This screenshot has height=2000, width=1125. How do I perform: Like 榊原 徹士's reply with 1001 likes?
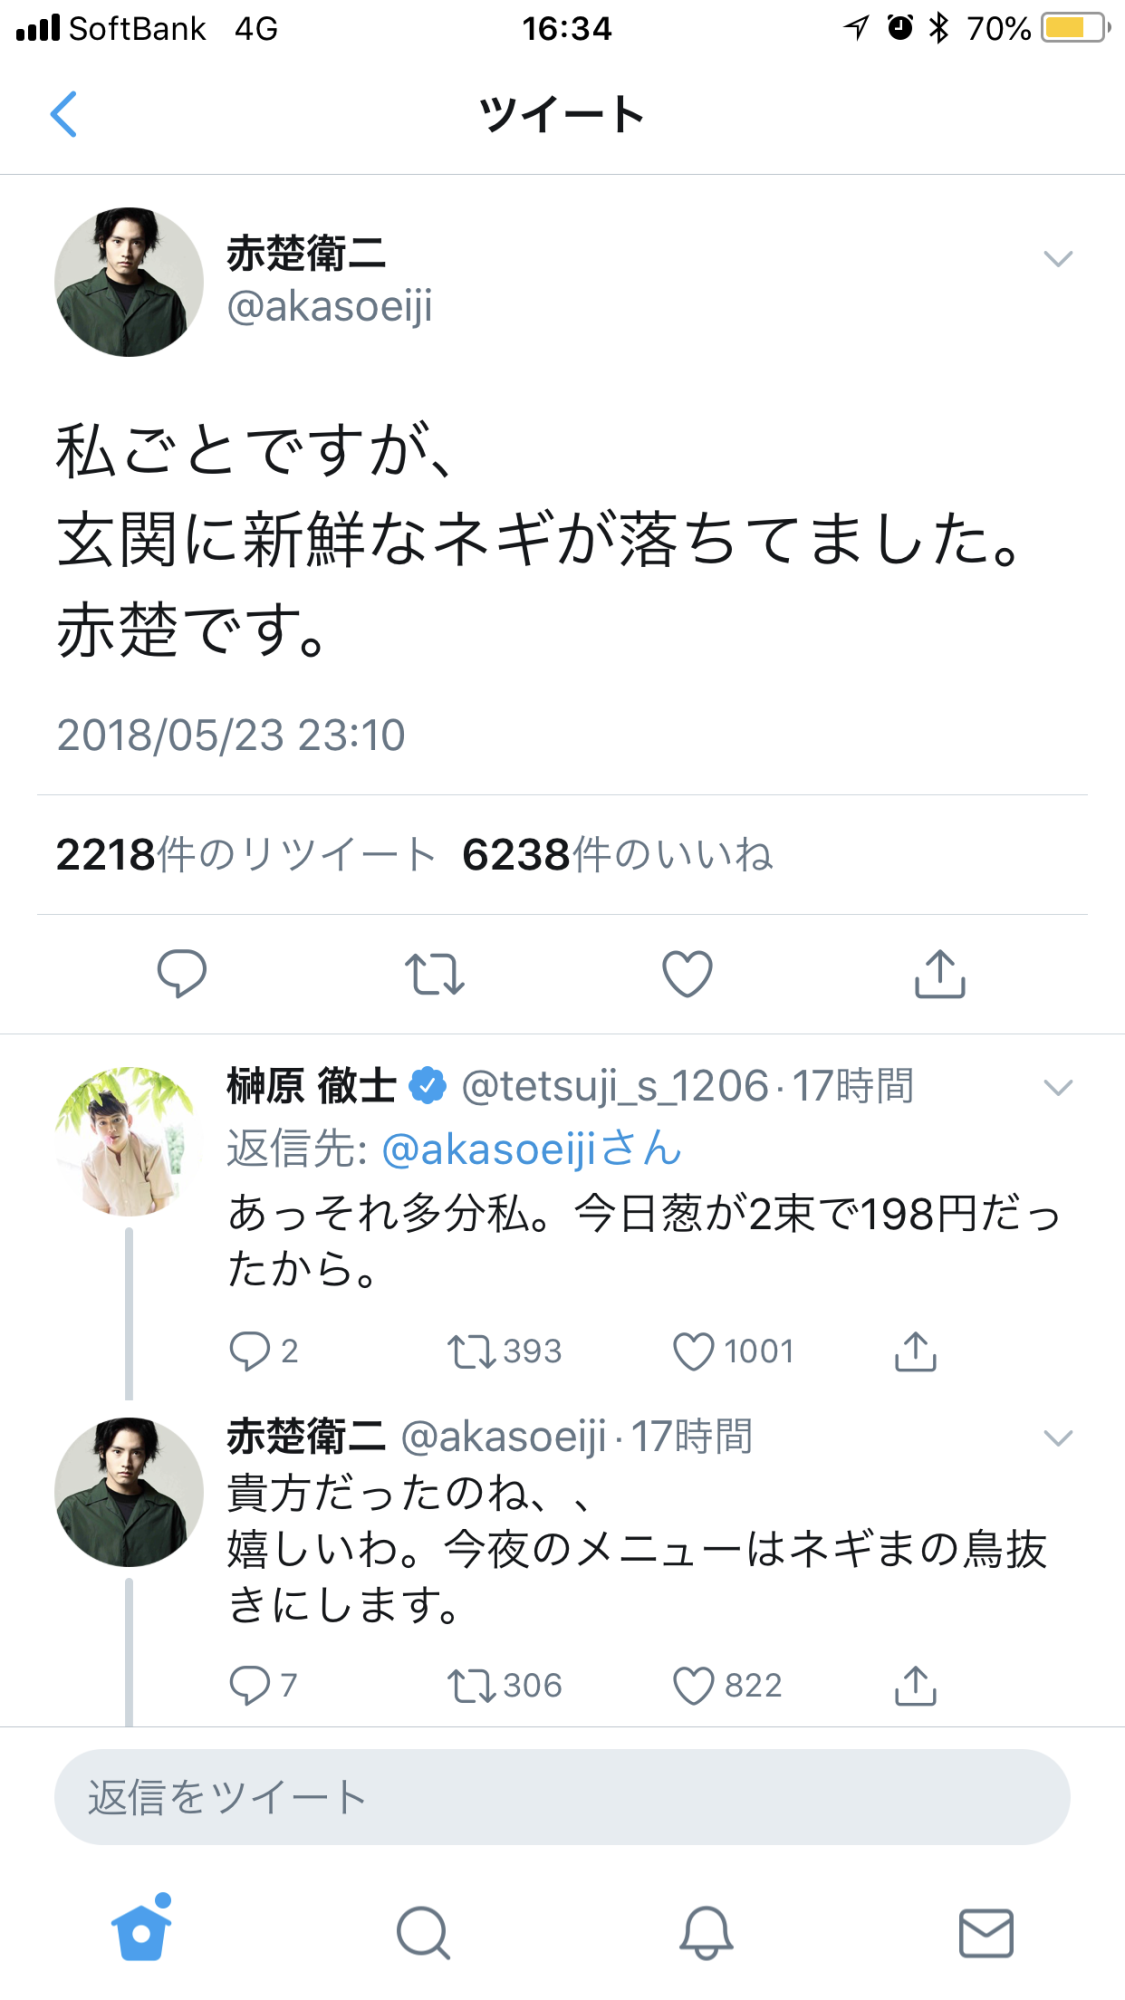coord(693,1351)
